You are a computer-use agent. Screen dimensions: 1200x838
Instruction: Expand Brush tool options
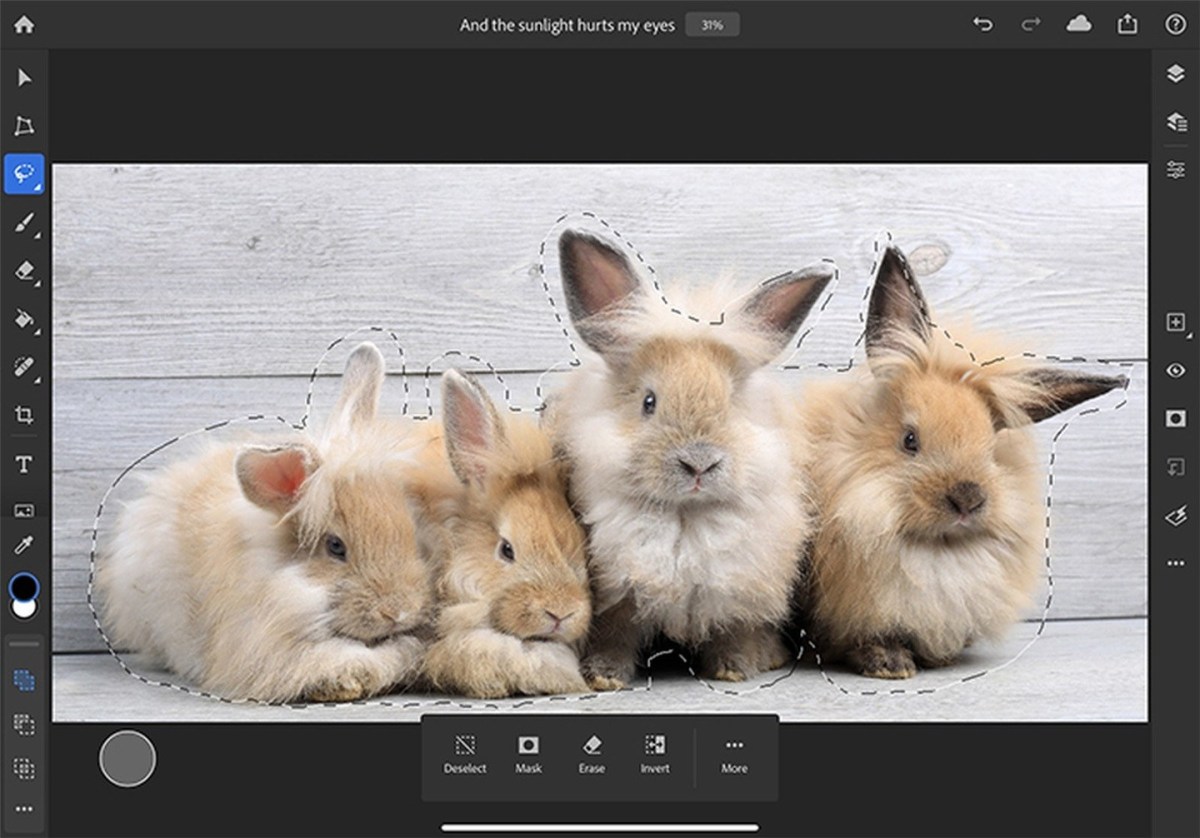coord(37,235)
